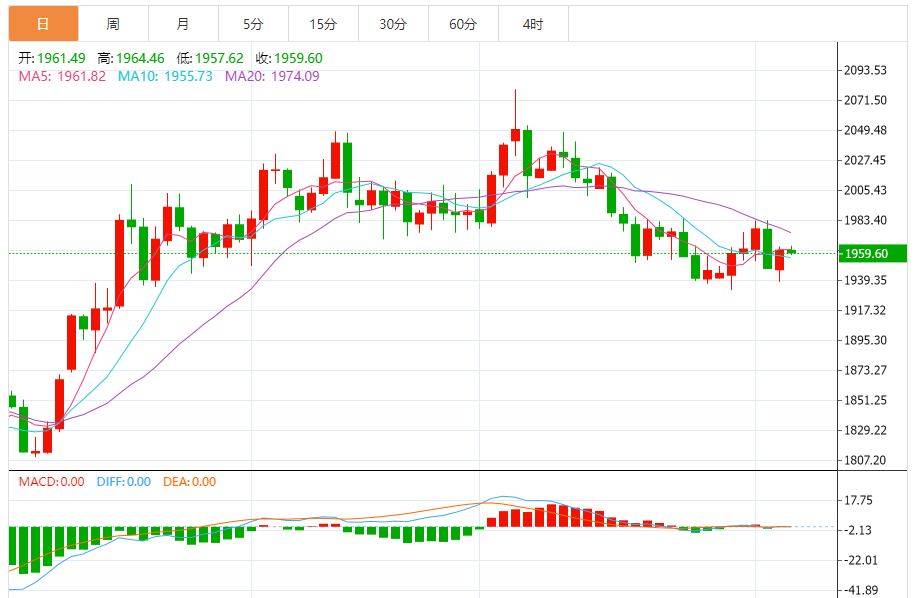Click the 1895.30 price axis label
This screenshot has width=917, height=598.
pyautogui.click(x=866, y=340)
